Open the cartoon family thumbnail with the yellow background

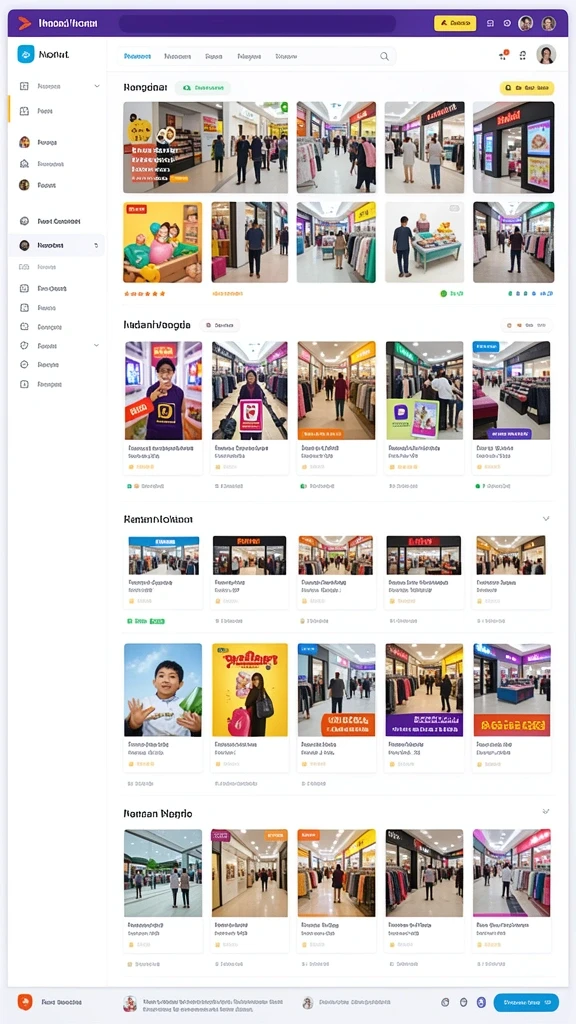pos(163,242)
